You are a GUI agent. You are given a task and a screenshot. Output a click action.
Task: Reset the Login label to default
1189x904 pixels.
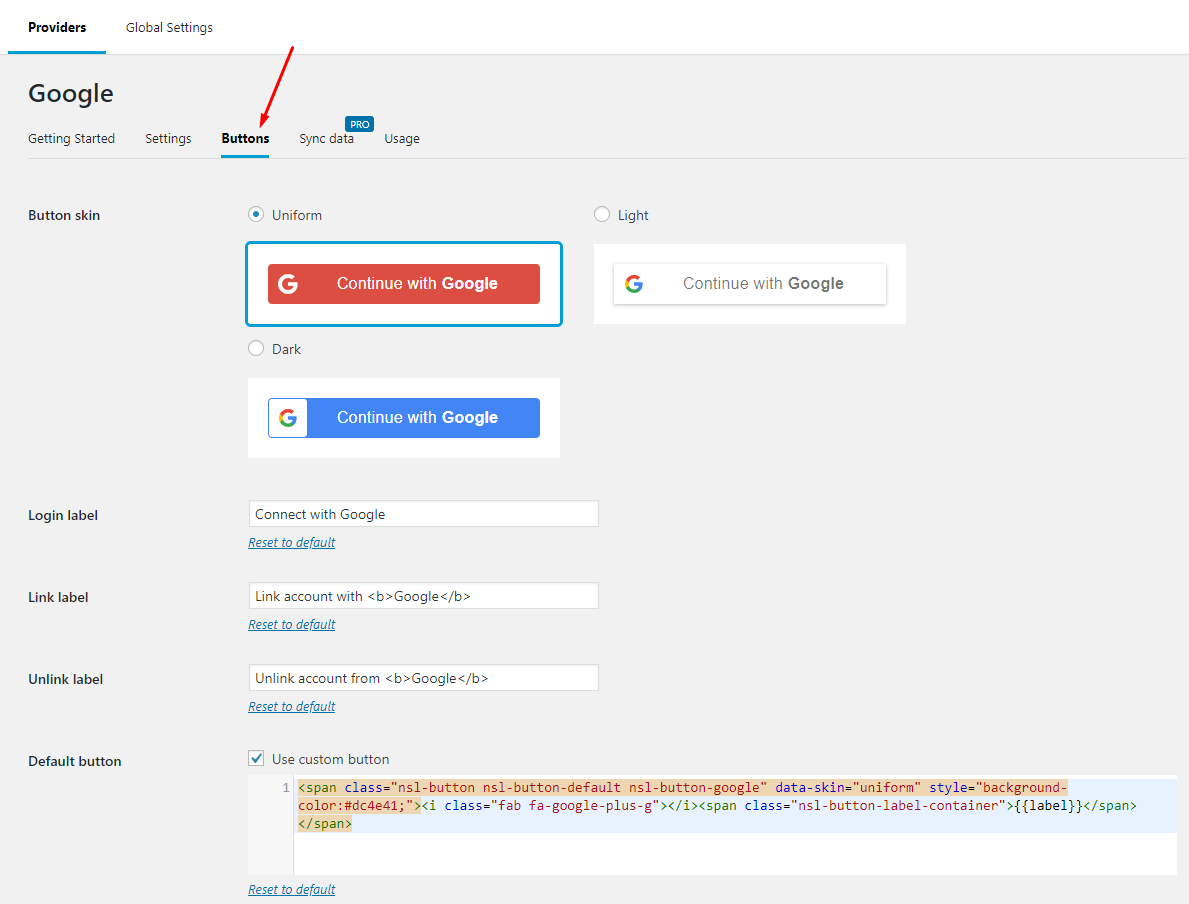(x=291, y=542)
